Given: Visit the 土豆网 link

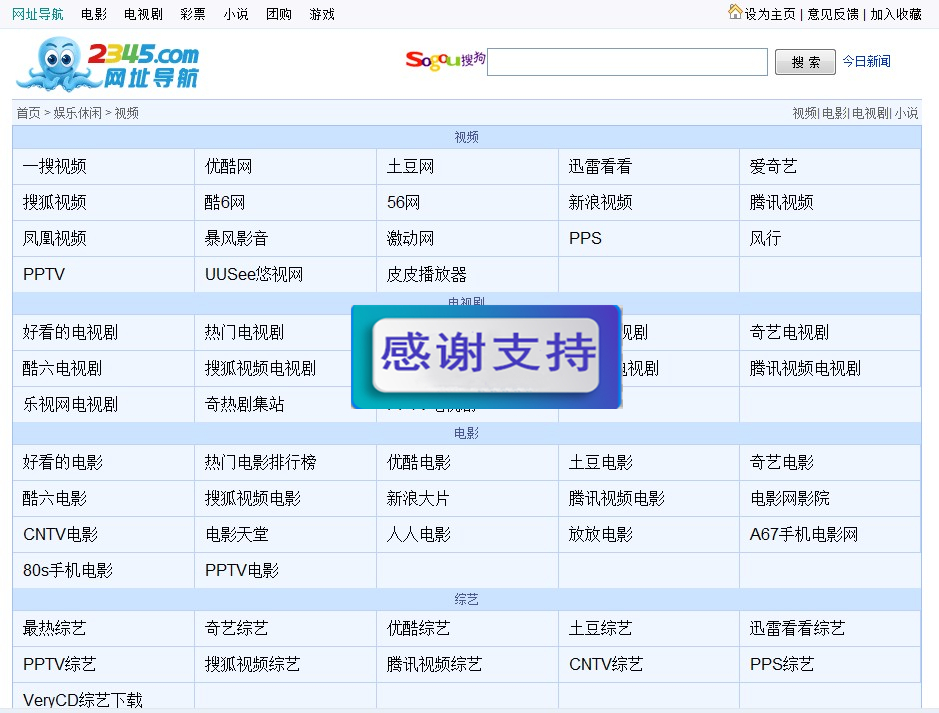Looking at the screenshot, I should point(410,166).
